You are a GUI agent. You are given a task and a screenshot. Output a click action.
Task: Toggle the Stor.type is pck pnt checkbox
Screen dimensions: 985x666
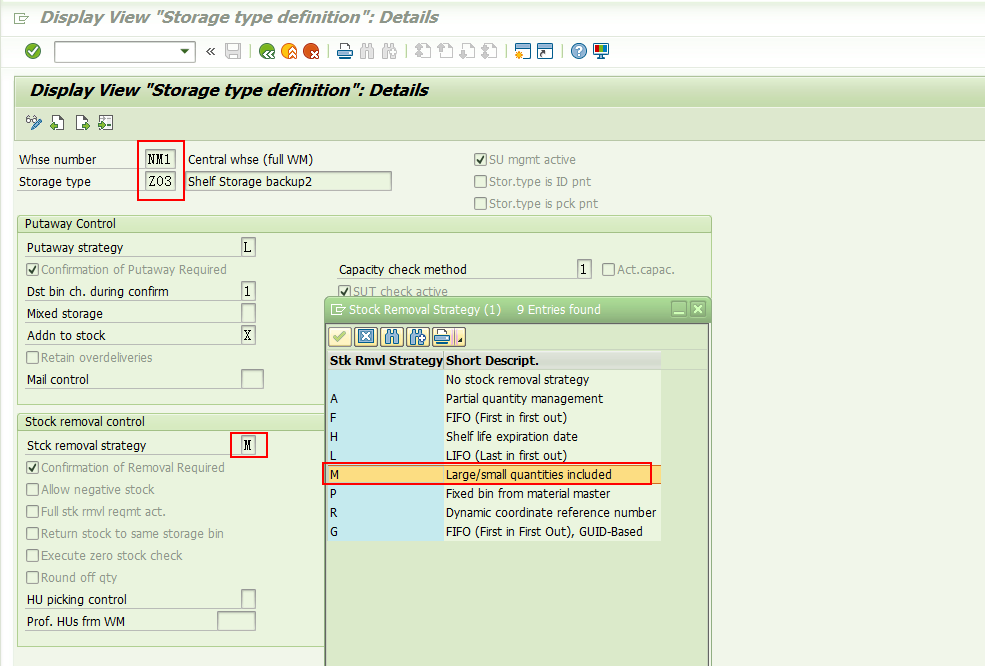click(481, 204)
